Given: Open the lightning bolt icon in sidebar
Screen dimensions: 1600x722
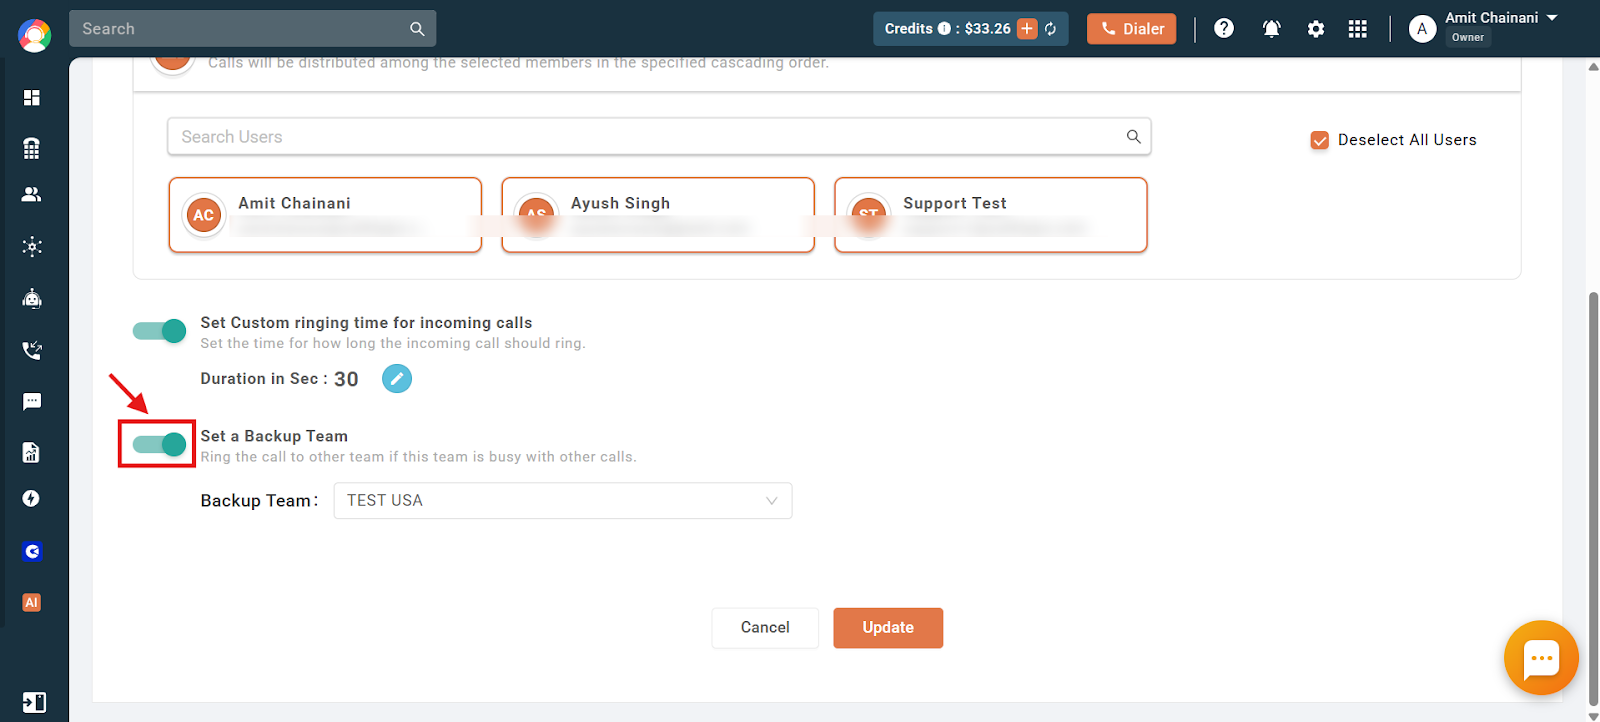Looking at the screenshot, I should click(x=32, y=499).
